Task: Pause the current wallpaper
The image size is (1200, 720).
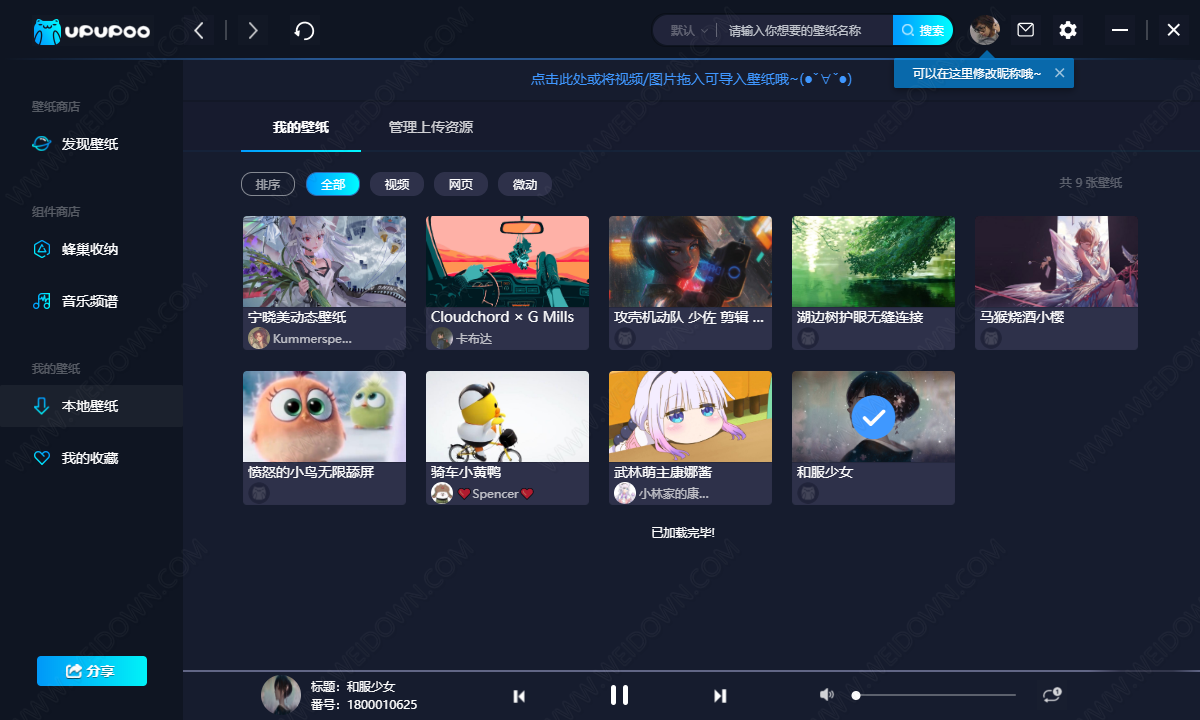Action: (619, 695)
